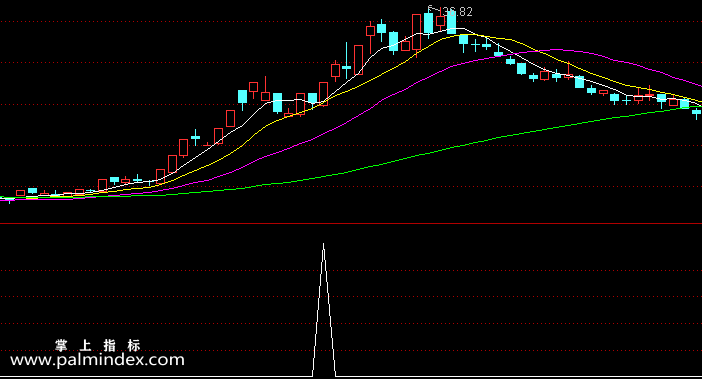Click the first large cyan candle in the uptrend

click(242, 98)
